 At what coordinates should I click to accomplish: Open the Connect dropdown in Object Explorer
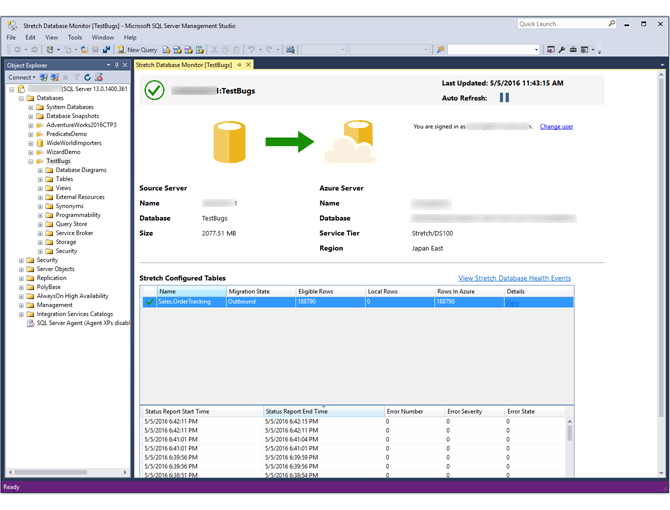click(22, 77)
